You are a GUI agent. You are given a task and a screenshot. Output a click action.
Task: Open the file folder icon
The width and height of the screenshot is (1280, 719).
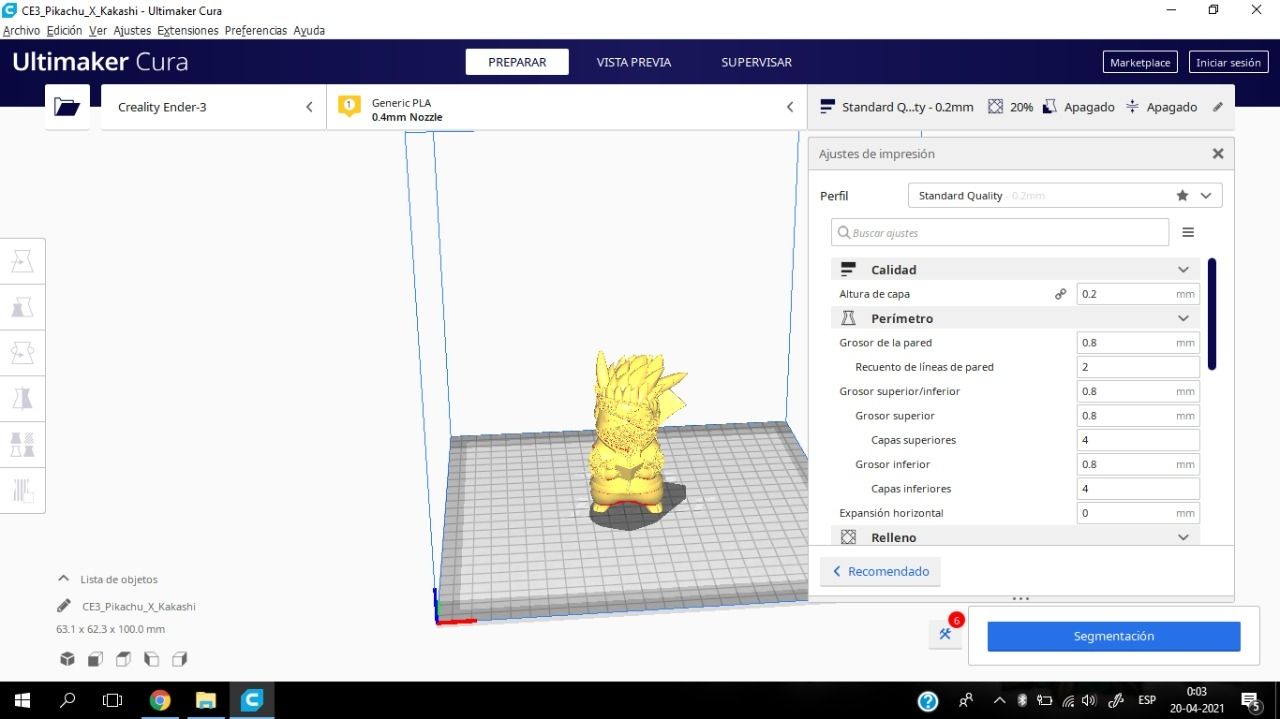pyautogui.click(x=67, y=107)
